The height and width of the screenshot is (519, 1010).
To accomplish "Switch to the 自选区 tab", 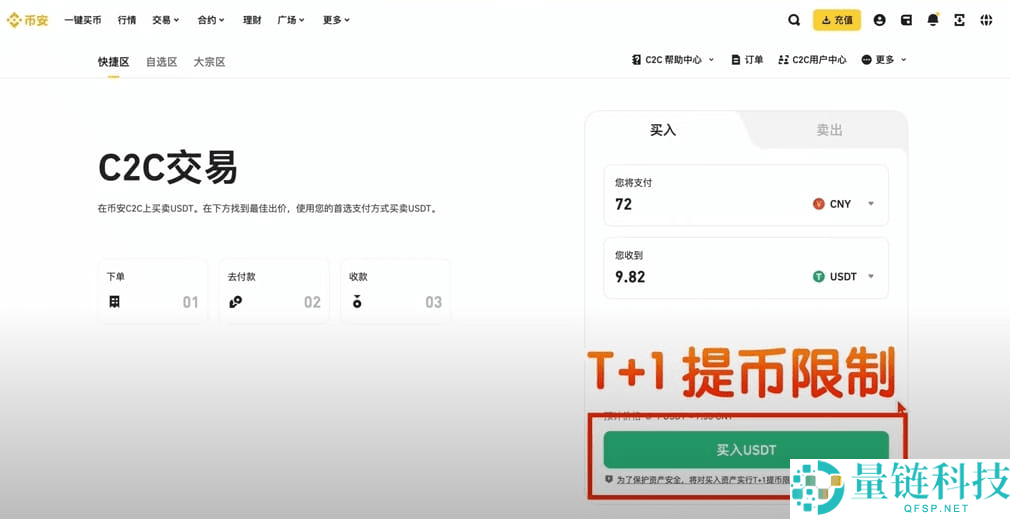I will pos(161,62).
